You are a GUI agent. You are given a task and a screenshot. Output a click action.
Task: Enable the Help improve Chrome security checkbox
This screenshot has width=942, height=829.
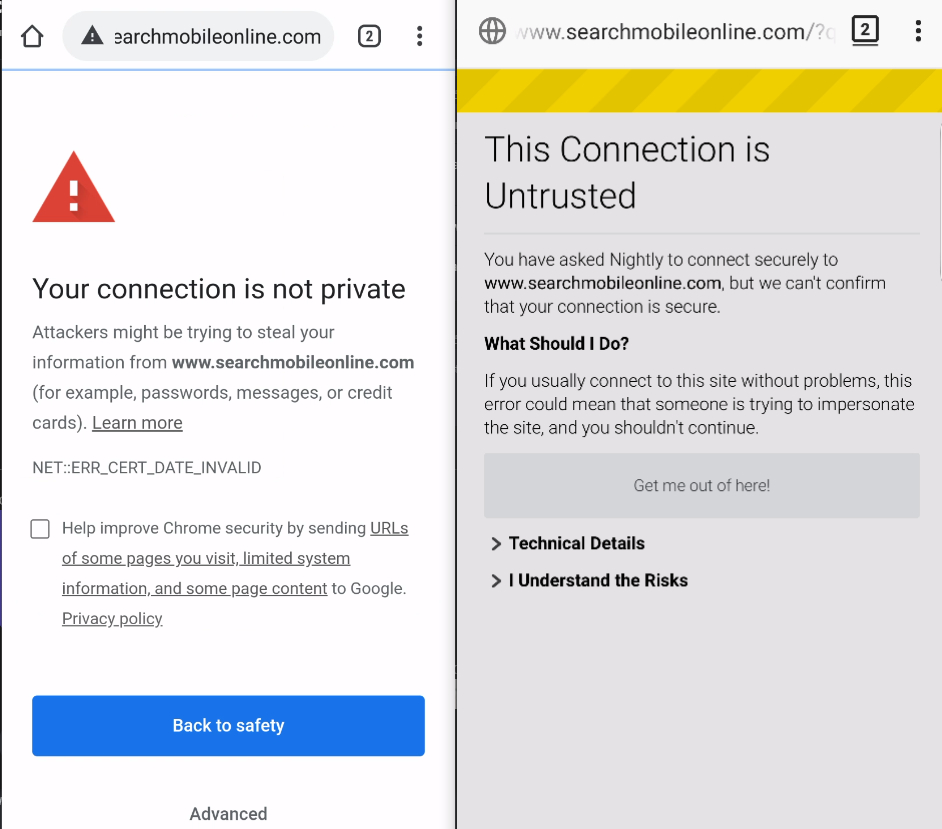[x=40, y=528]
